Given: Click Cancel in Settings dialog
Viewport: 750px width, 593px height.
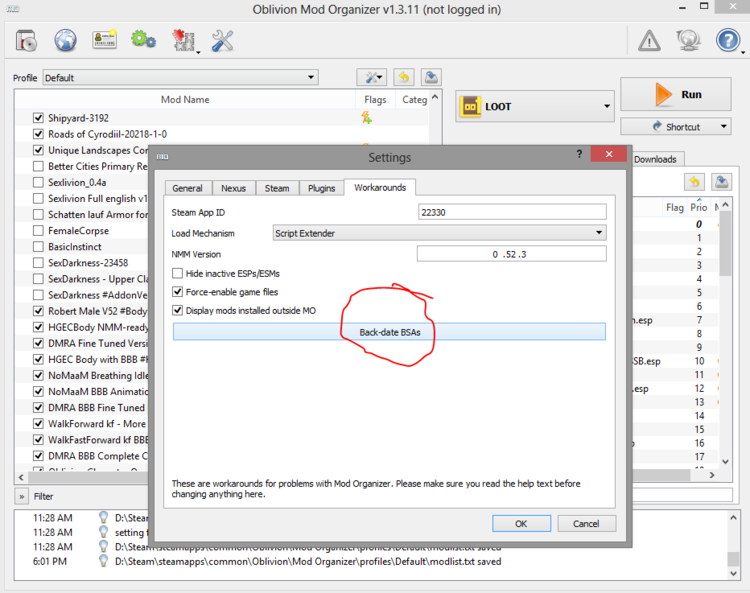Looking at the screenshot, I should [x=586, y=524].
